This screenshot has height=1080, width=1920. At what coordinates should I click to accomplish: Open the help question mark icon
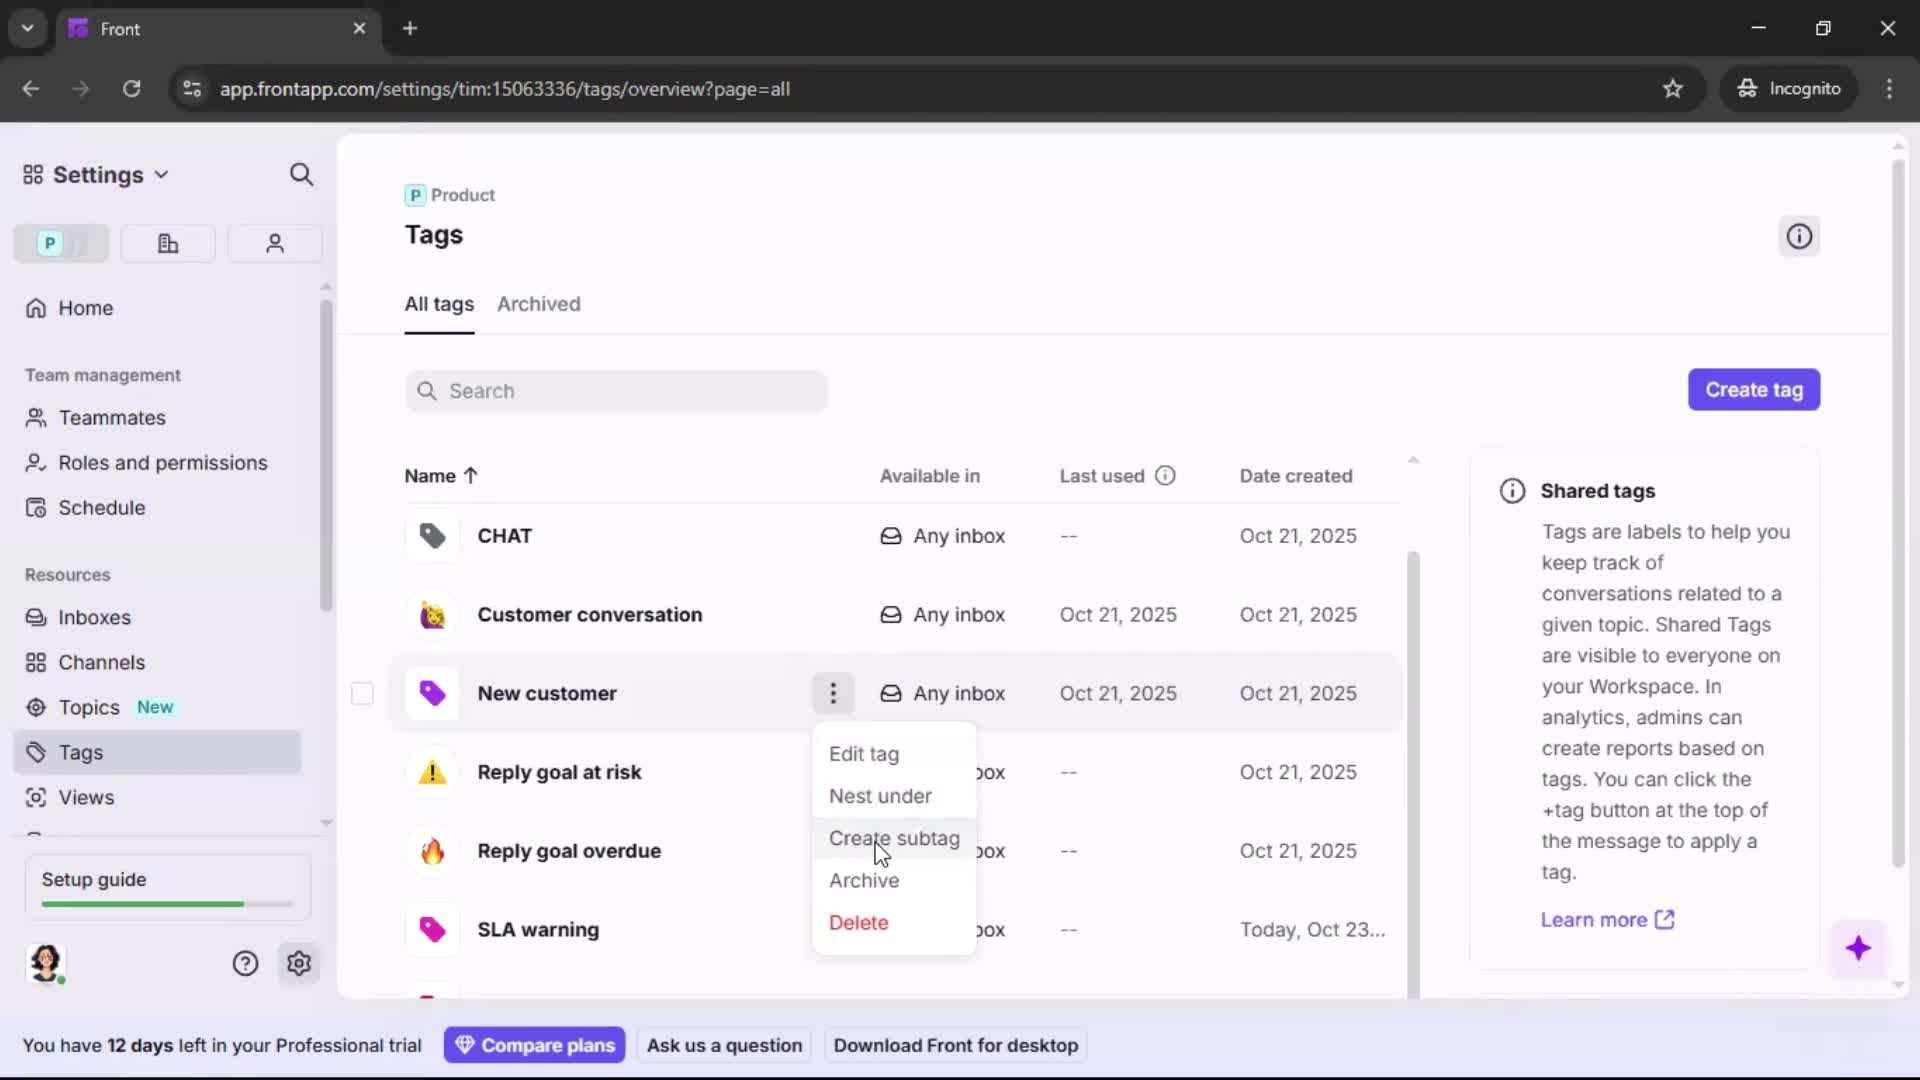(245, 963)
